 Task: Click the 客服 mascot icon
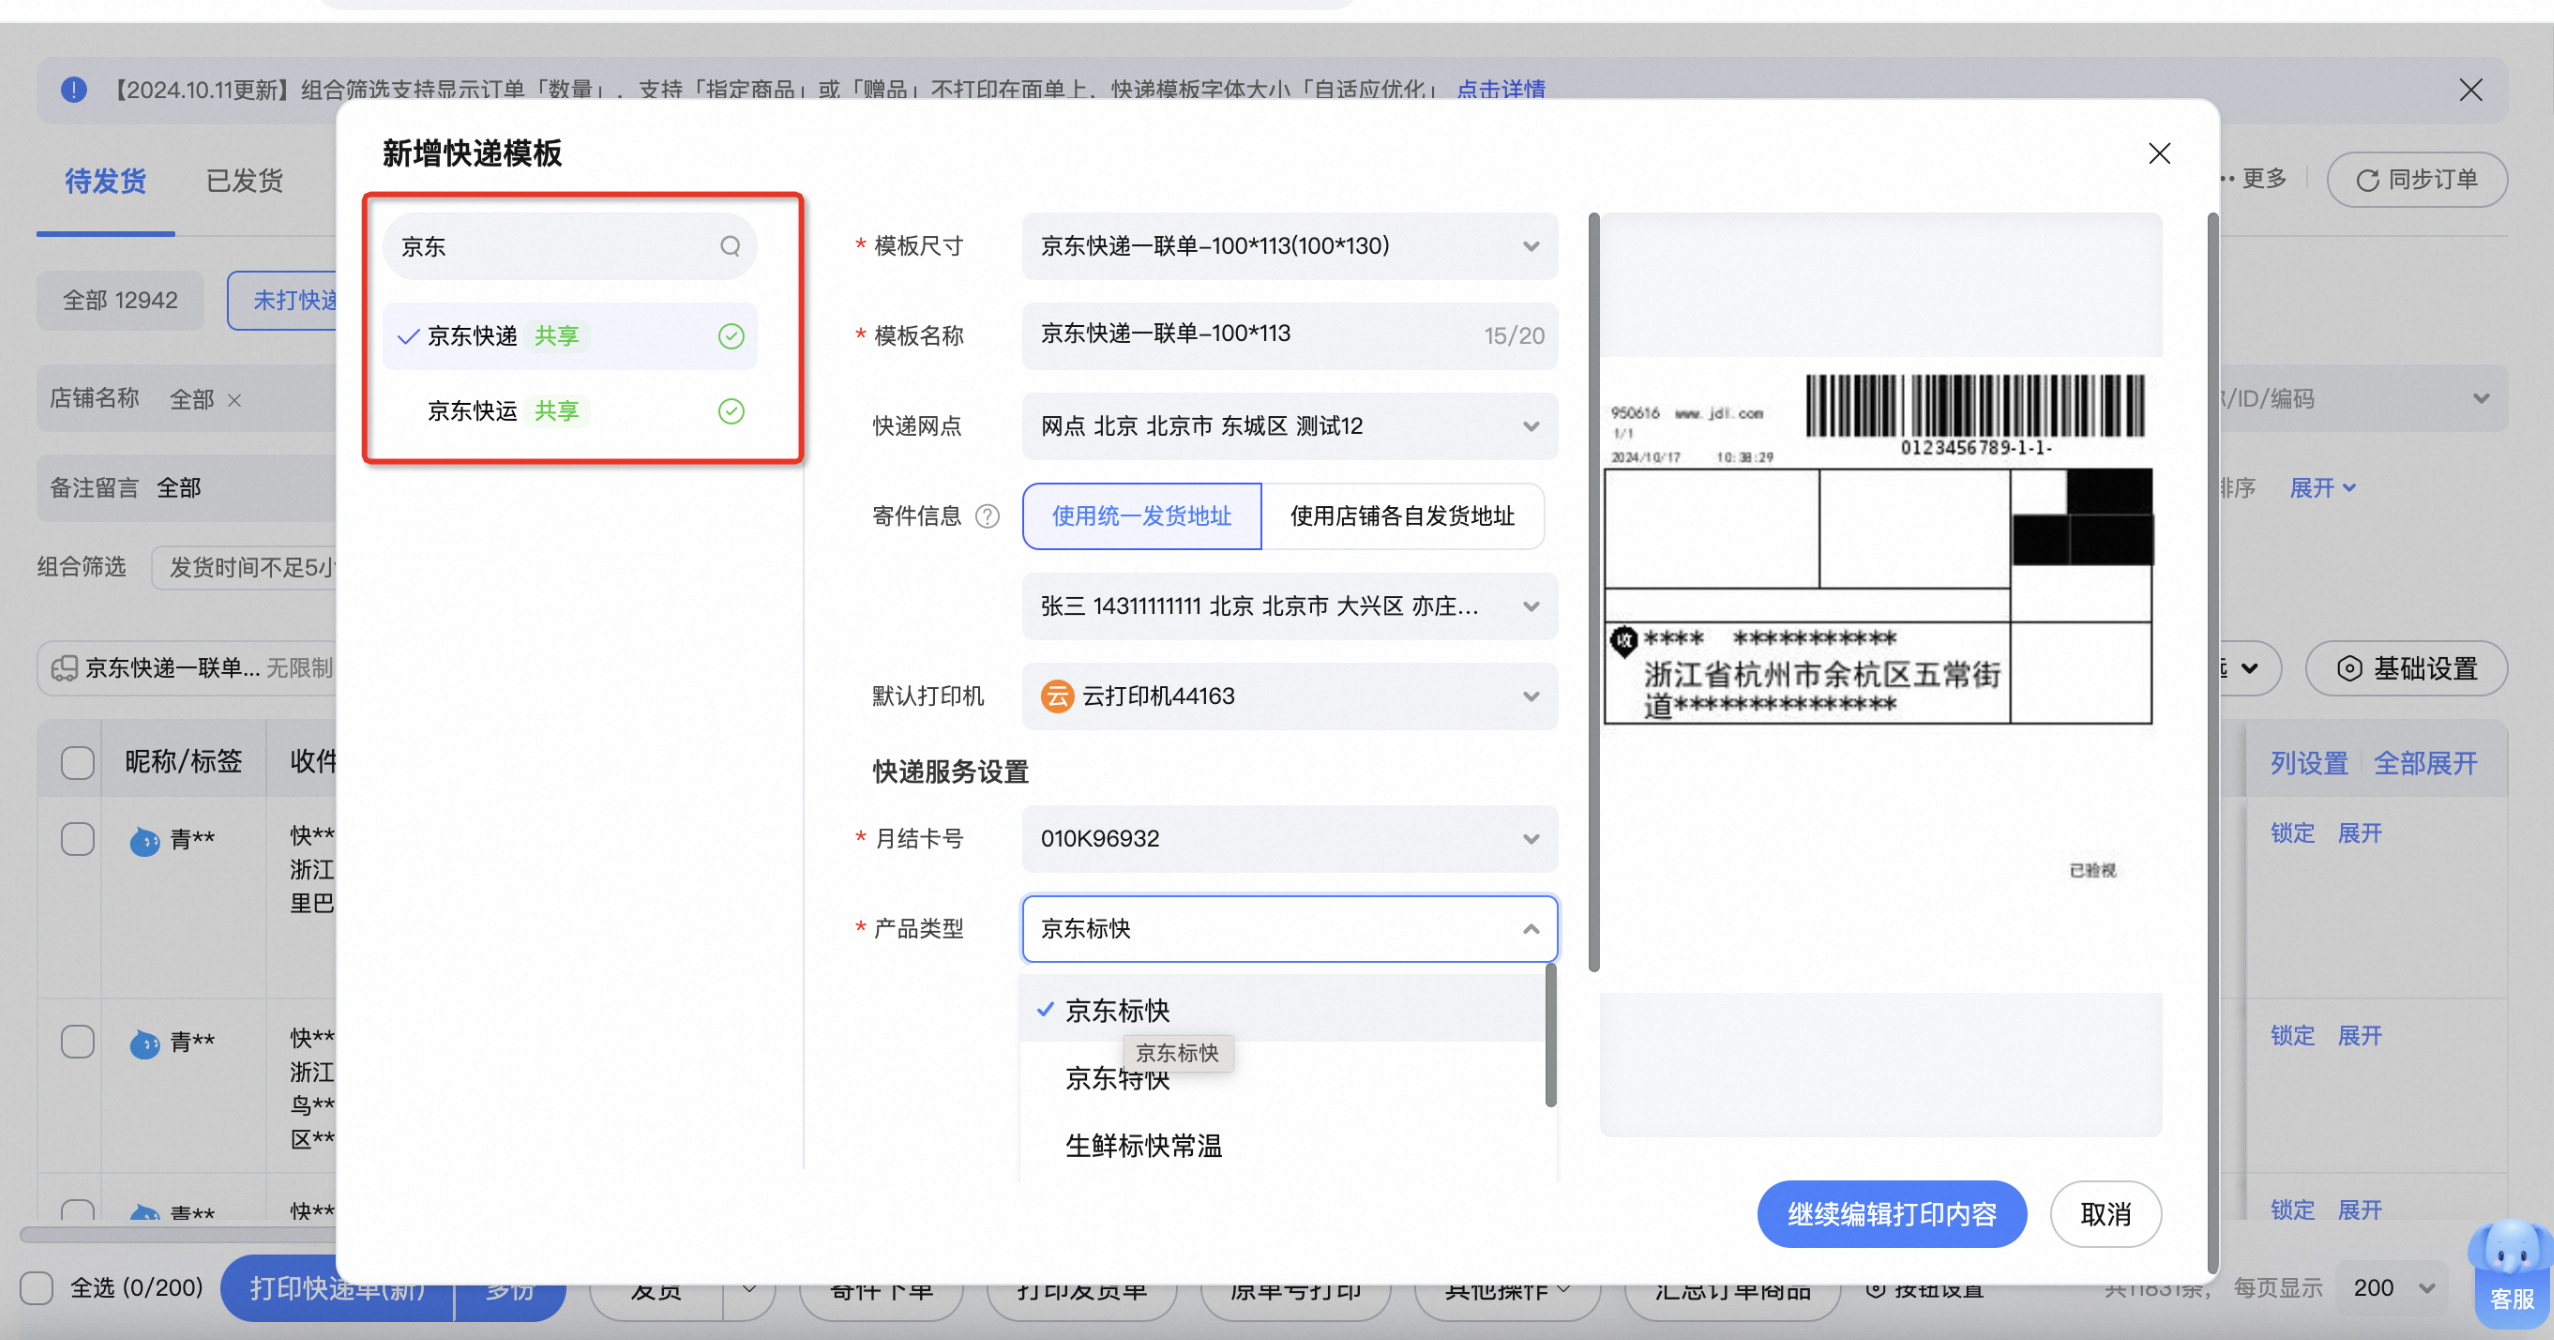point(2511,1274)
